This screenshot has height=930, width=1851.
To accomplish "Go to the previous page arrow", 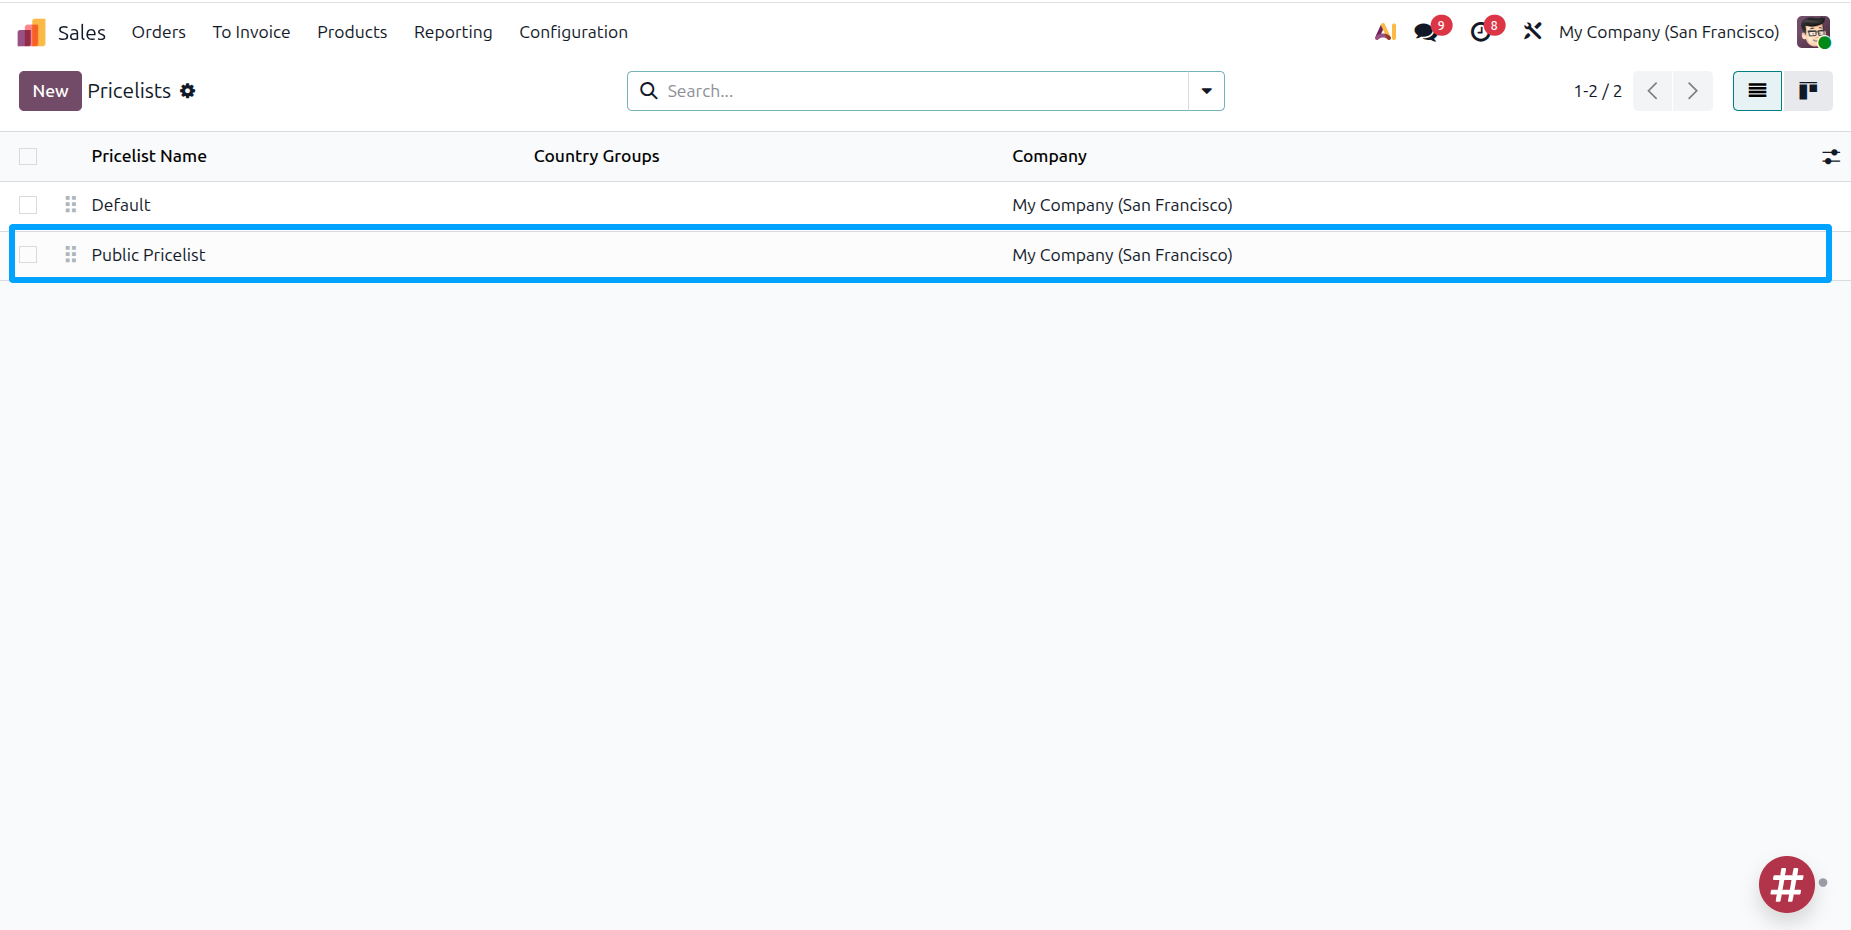I will 1652,90.
